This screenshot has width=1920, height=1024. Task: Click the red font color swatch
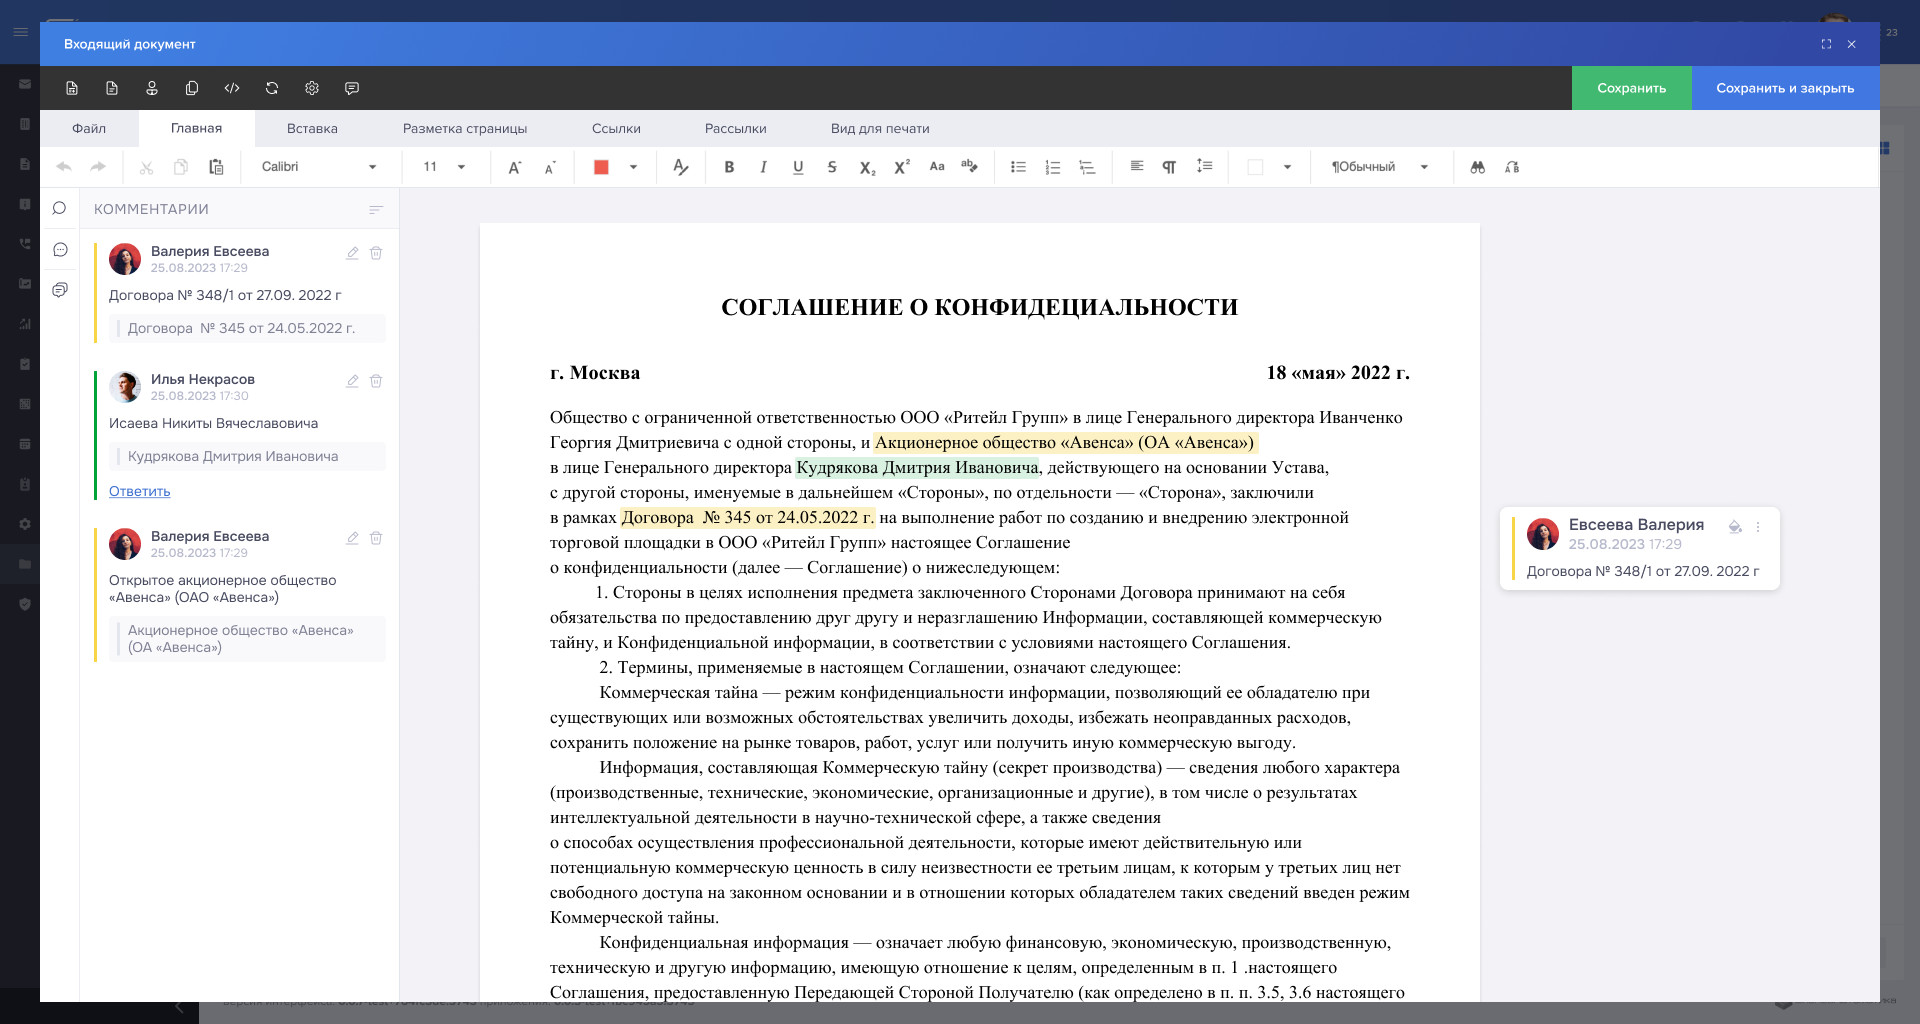pos(601,167)
